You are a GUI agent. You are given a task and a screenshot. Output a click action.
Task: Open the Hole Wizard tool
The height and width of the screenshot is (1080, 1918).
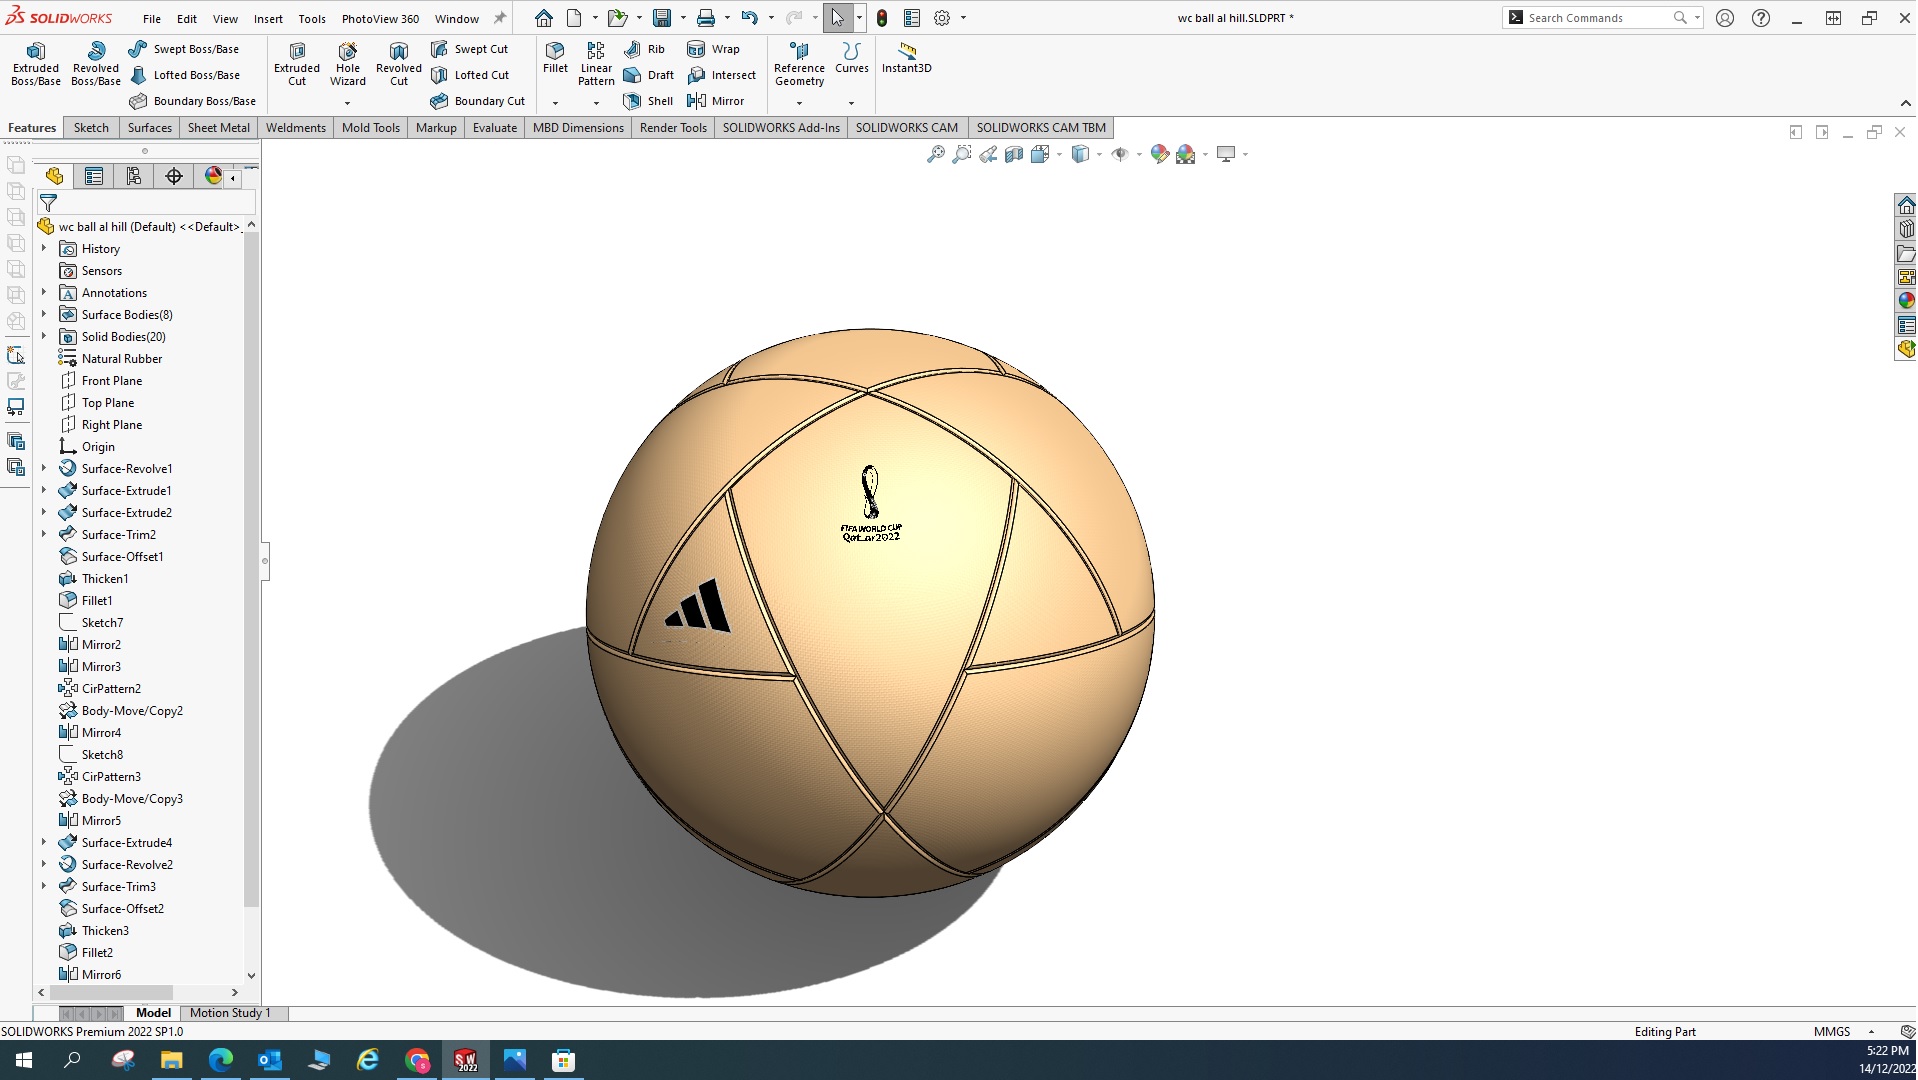click(x=347, y=64)
